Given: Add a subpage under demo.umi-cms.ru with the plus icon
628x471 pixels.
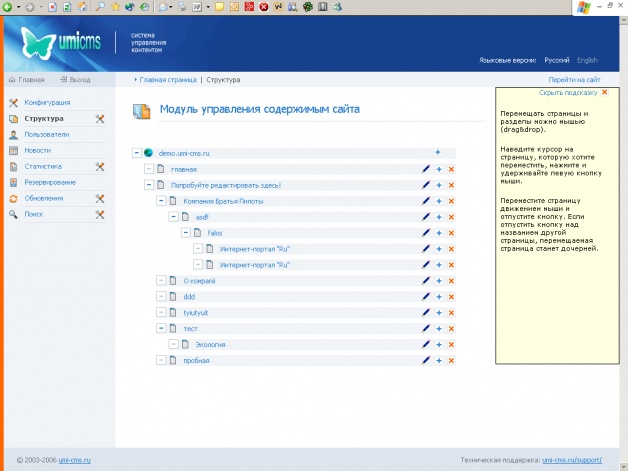Looking at the screenshot, I should (x=438, y=152).
